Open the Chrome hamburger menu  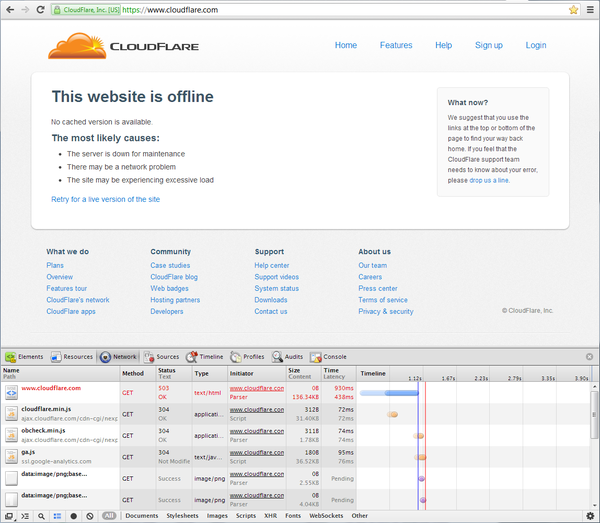coord(590,10)
